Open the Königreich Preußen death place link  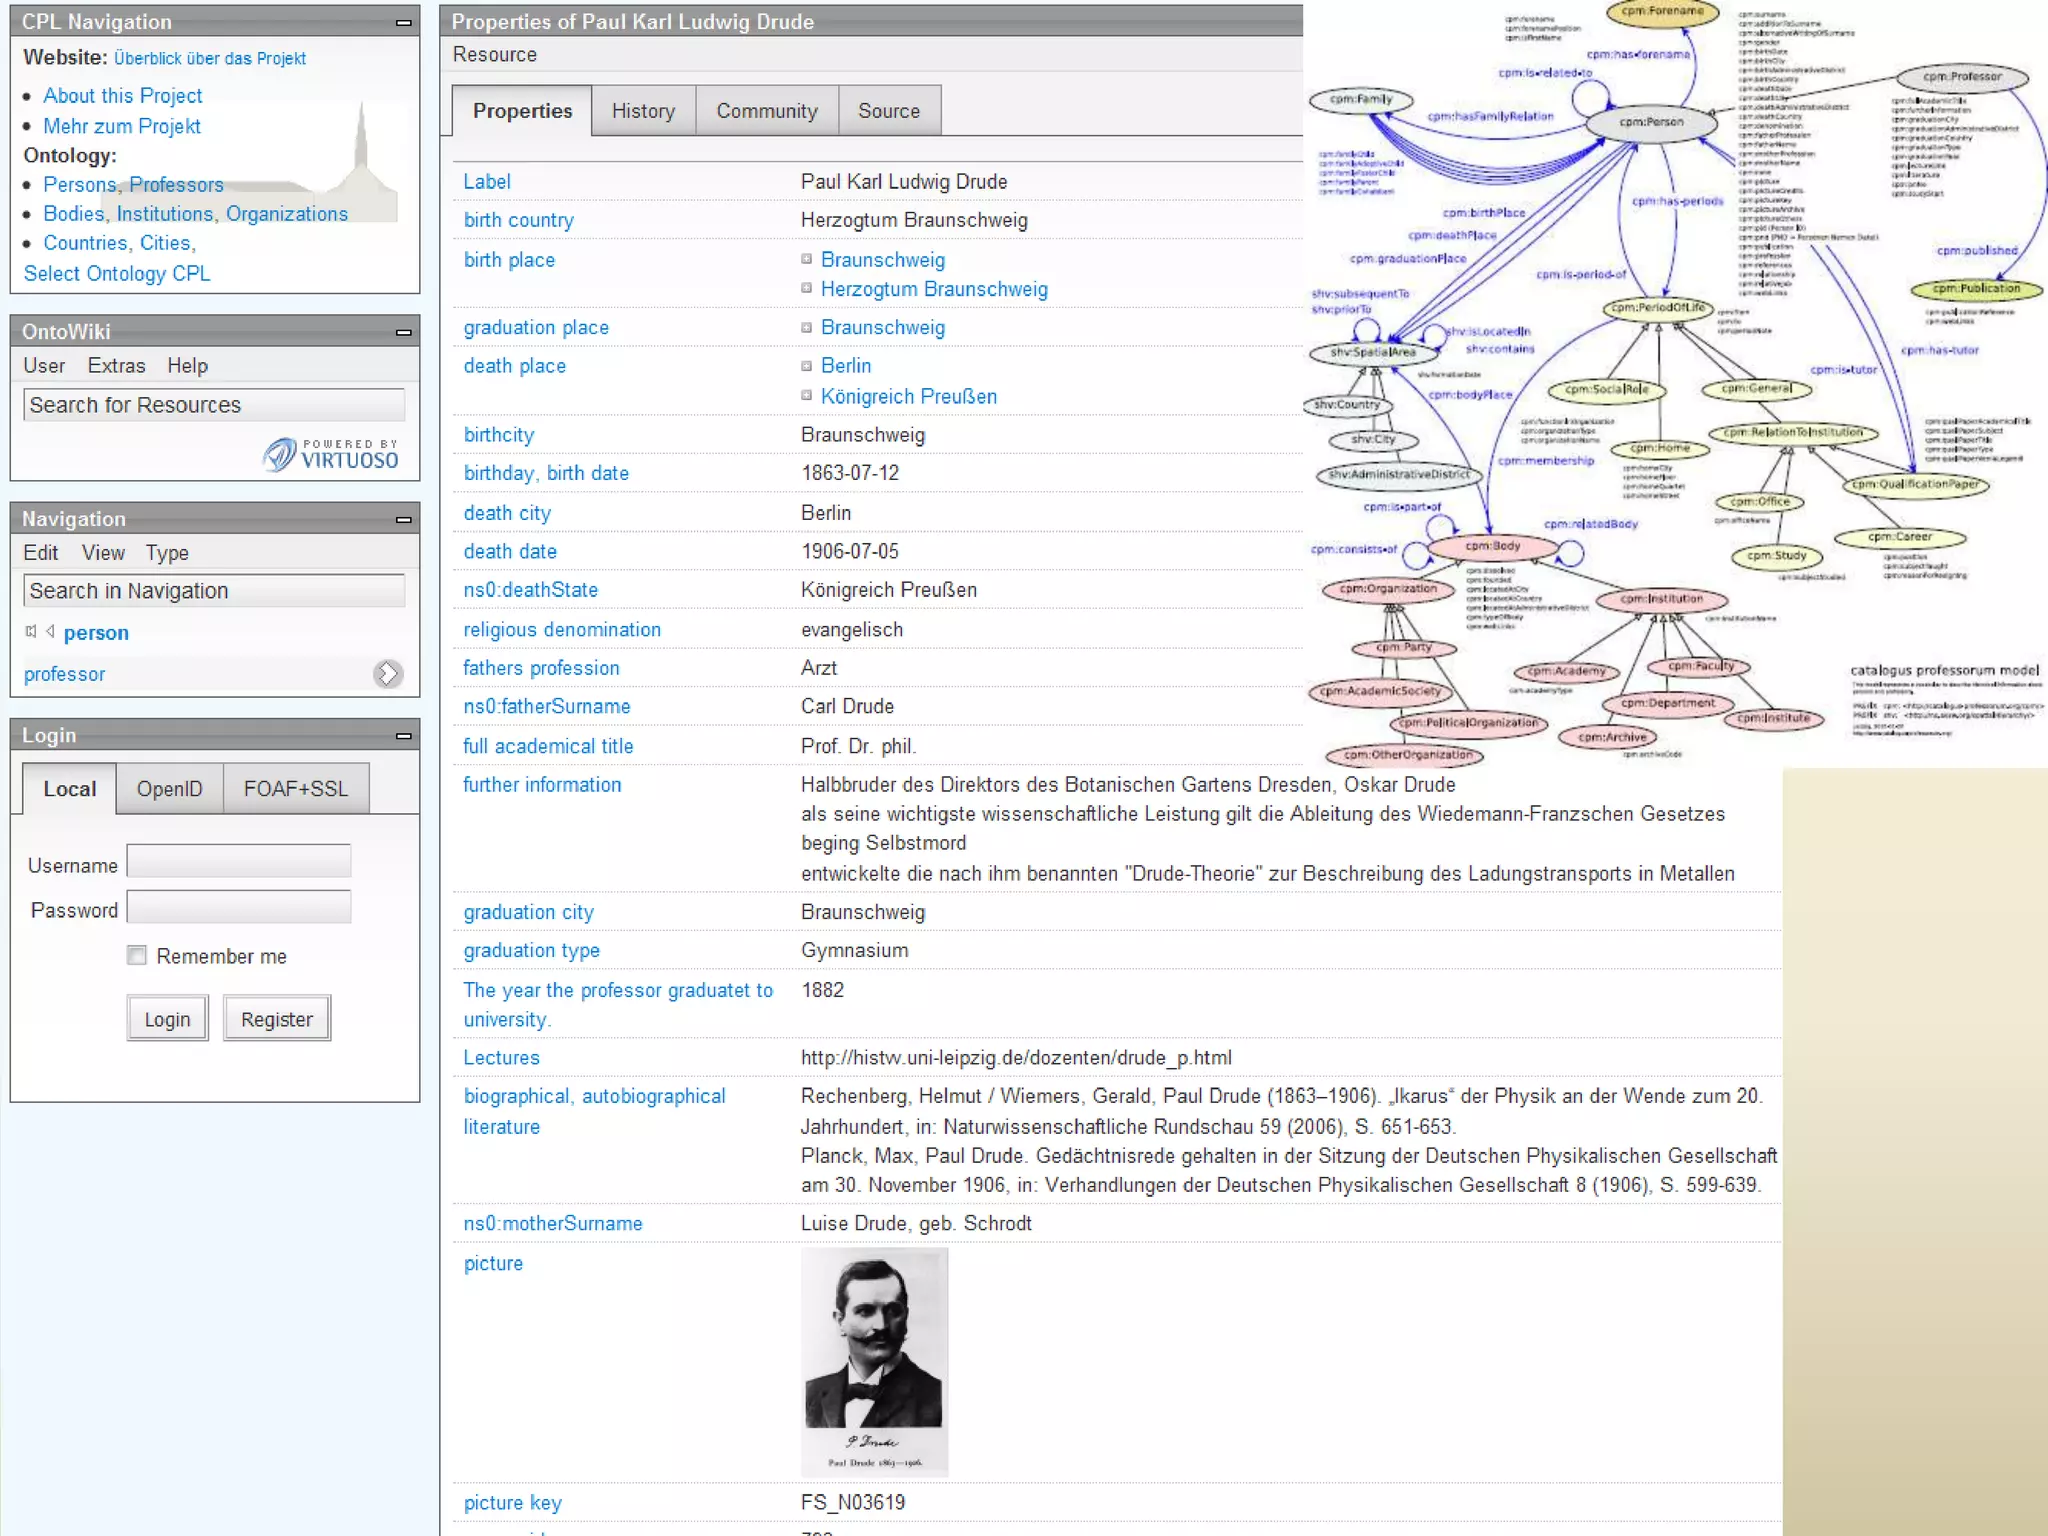pyautogui.click(x=908, y=396)
